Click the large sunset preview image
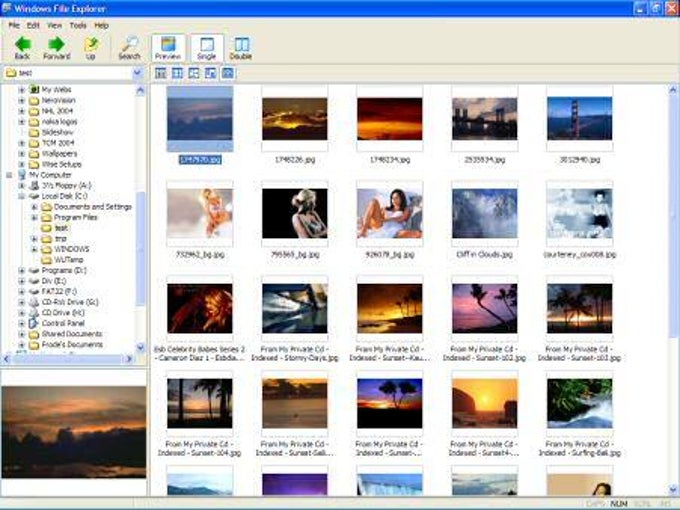Image resolution: width=680 pixels, height=510 pixels. click(x=74, y=432)
